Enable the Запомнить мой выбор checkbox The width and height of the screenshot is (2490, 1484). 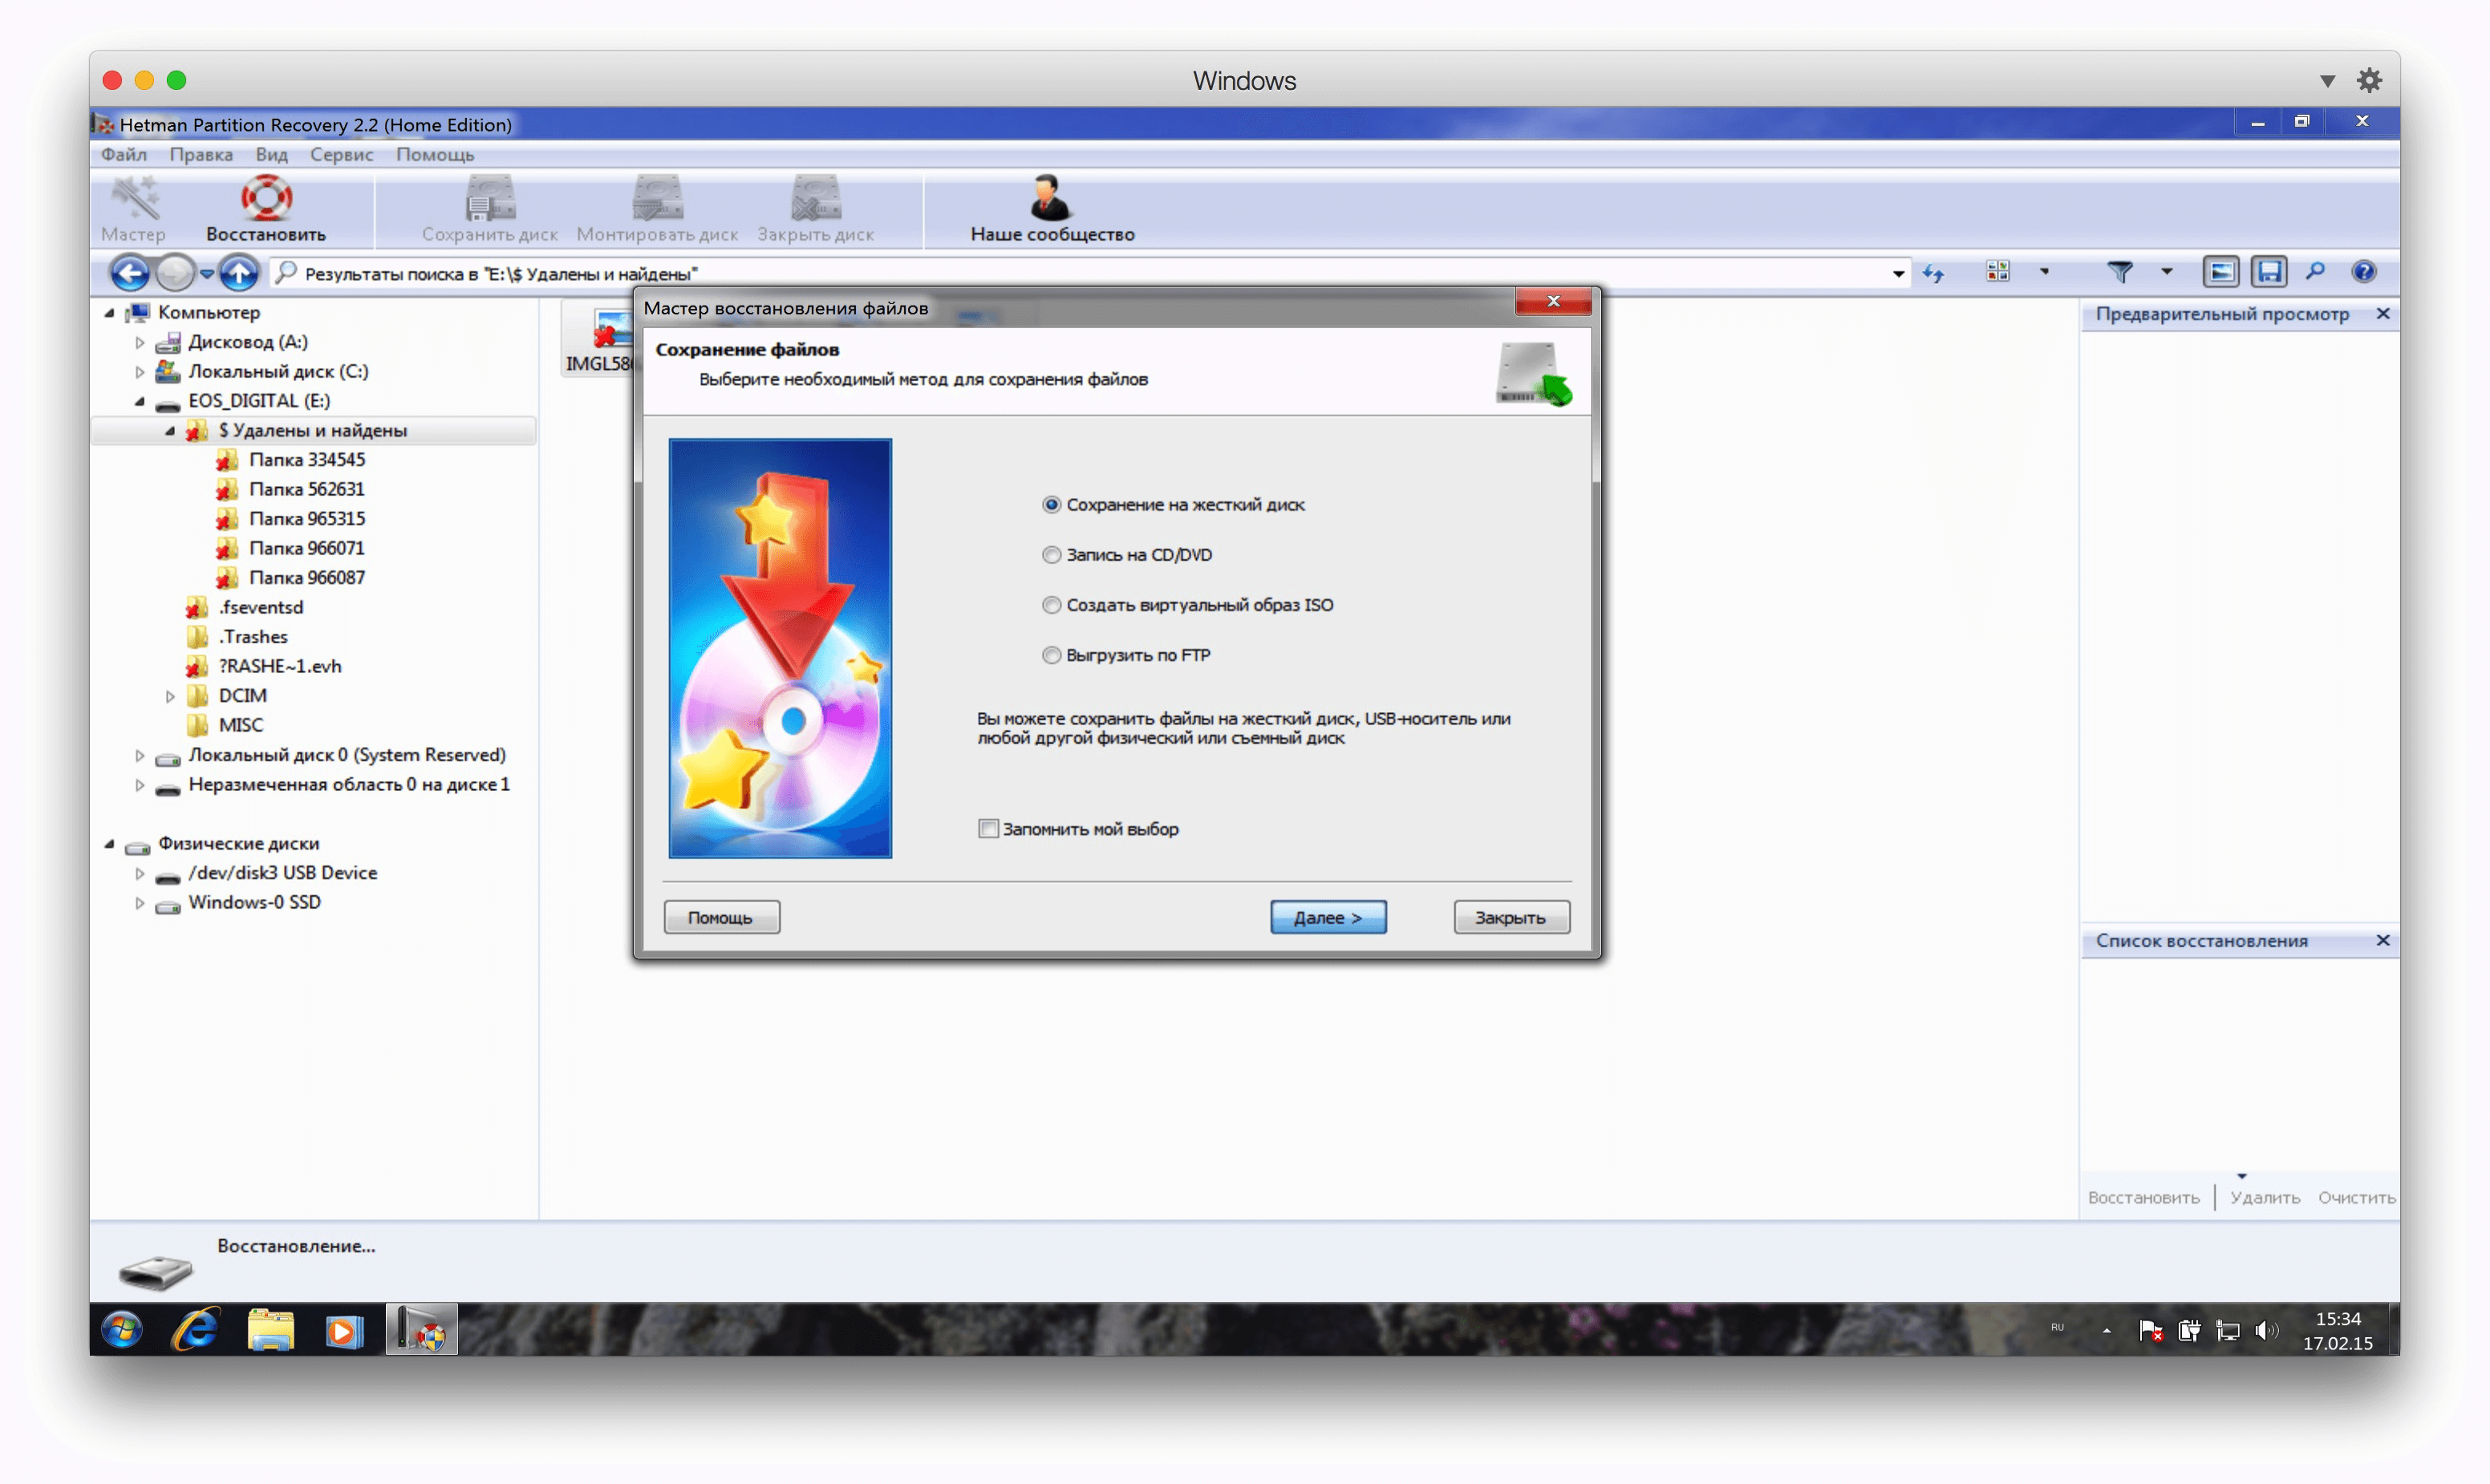pos(988,829)
